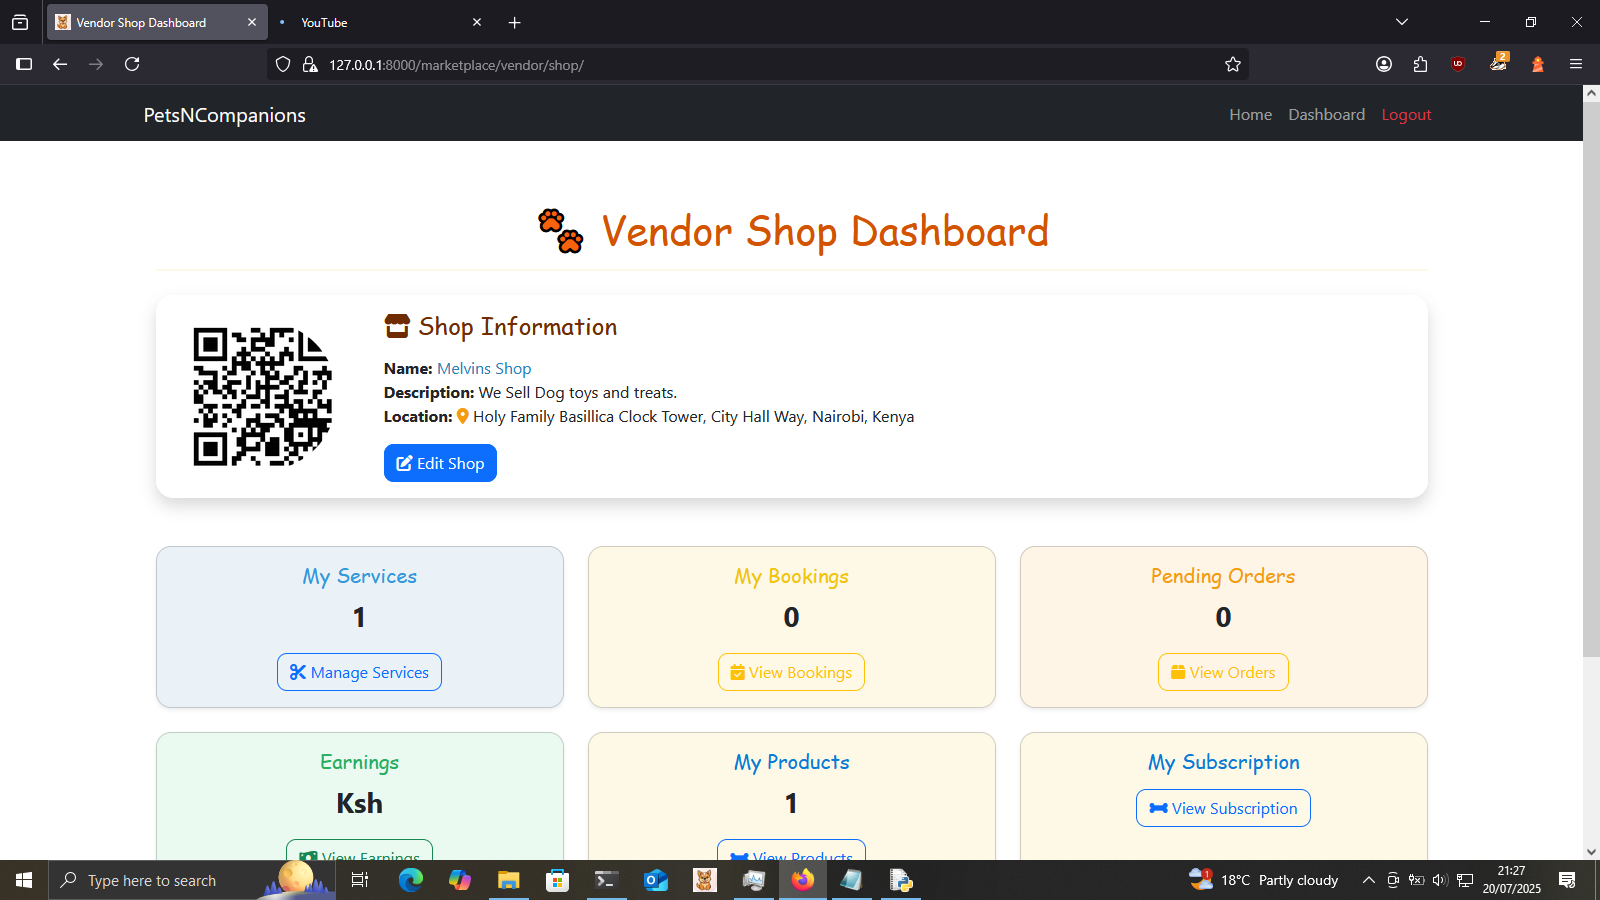This screenshot has width=1600, height=900.
Task: Click the My Products heading
Action: pos(791,762)
